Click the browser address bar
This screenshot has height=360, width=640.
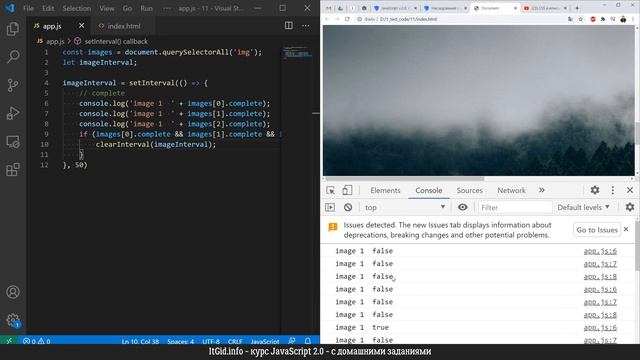point(461,19)
